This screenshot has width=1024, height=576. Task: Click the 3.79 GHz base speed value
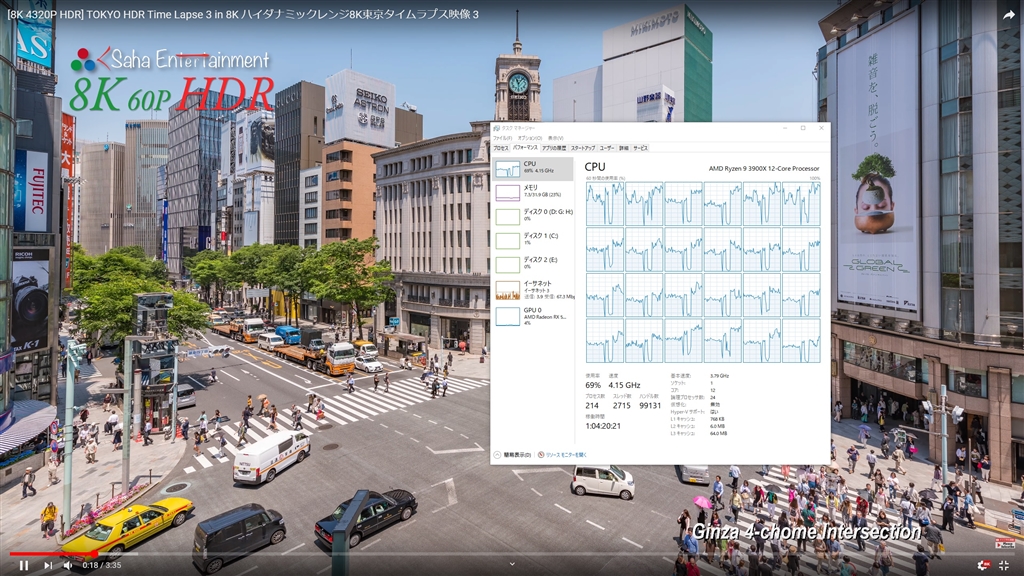pos(720,376)
